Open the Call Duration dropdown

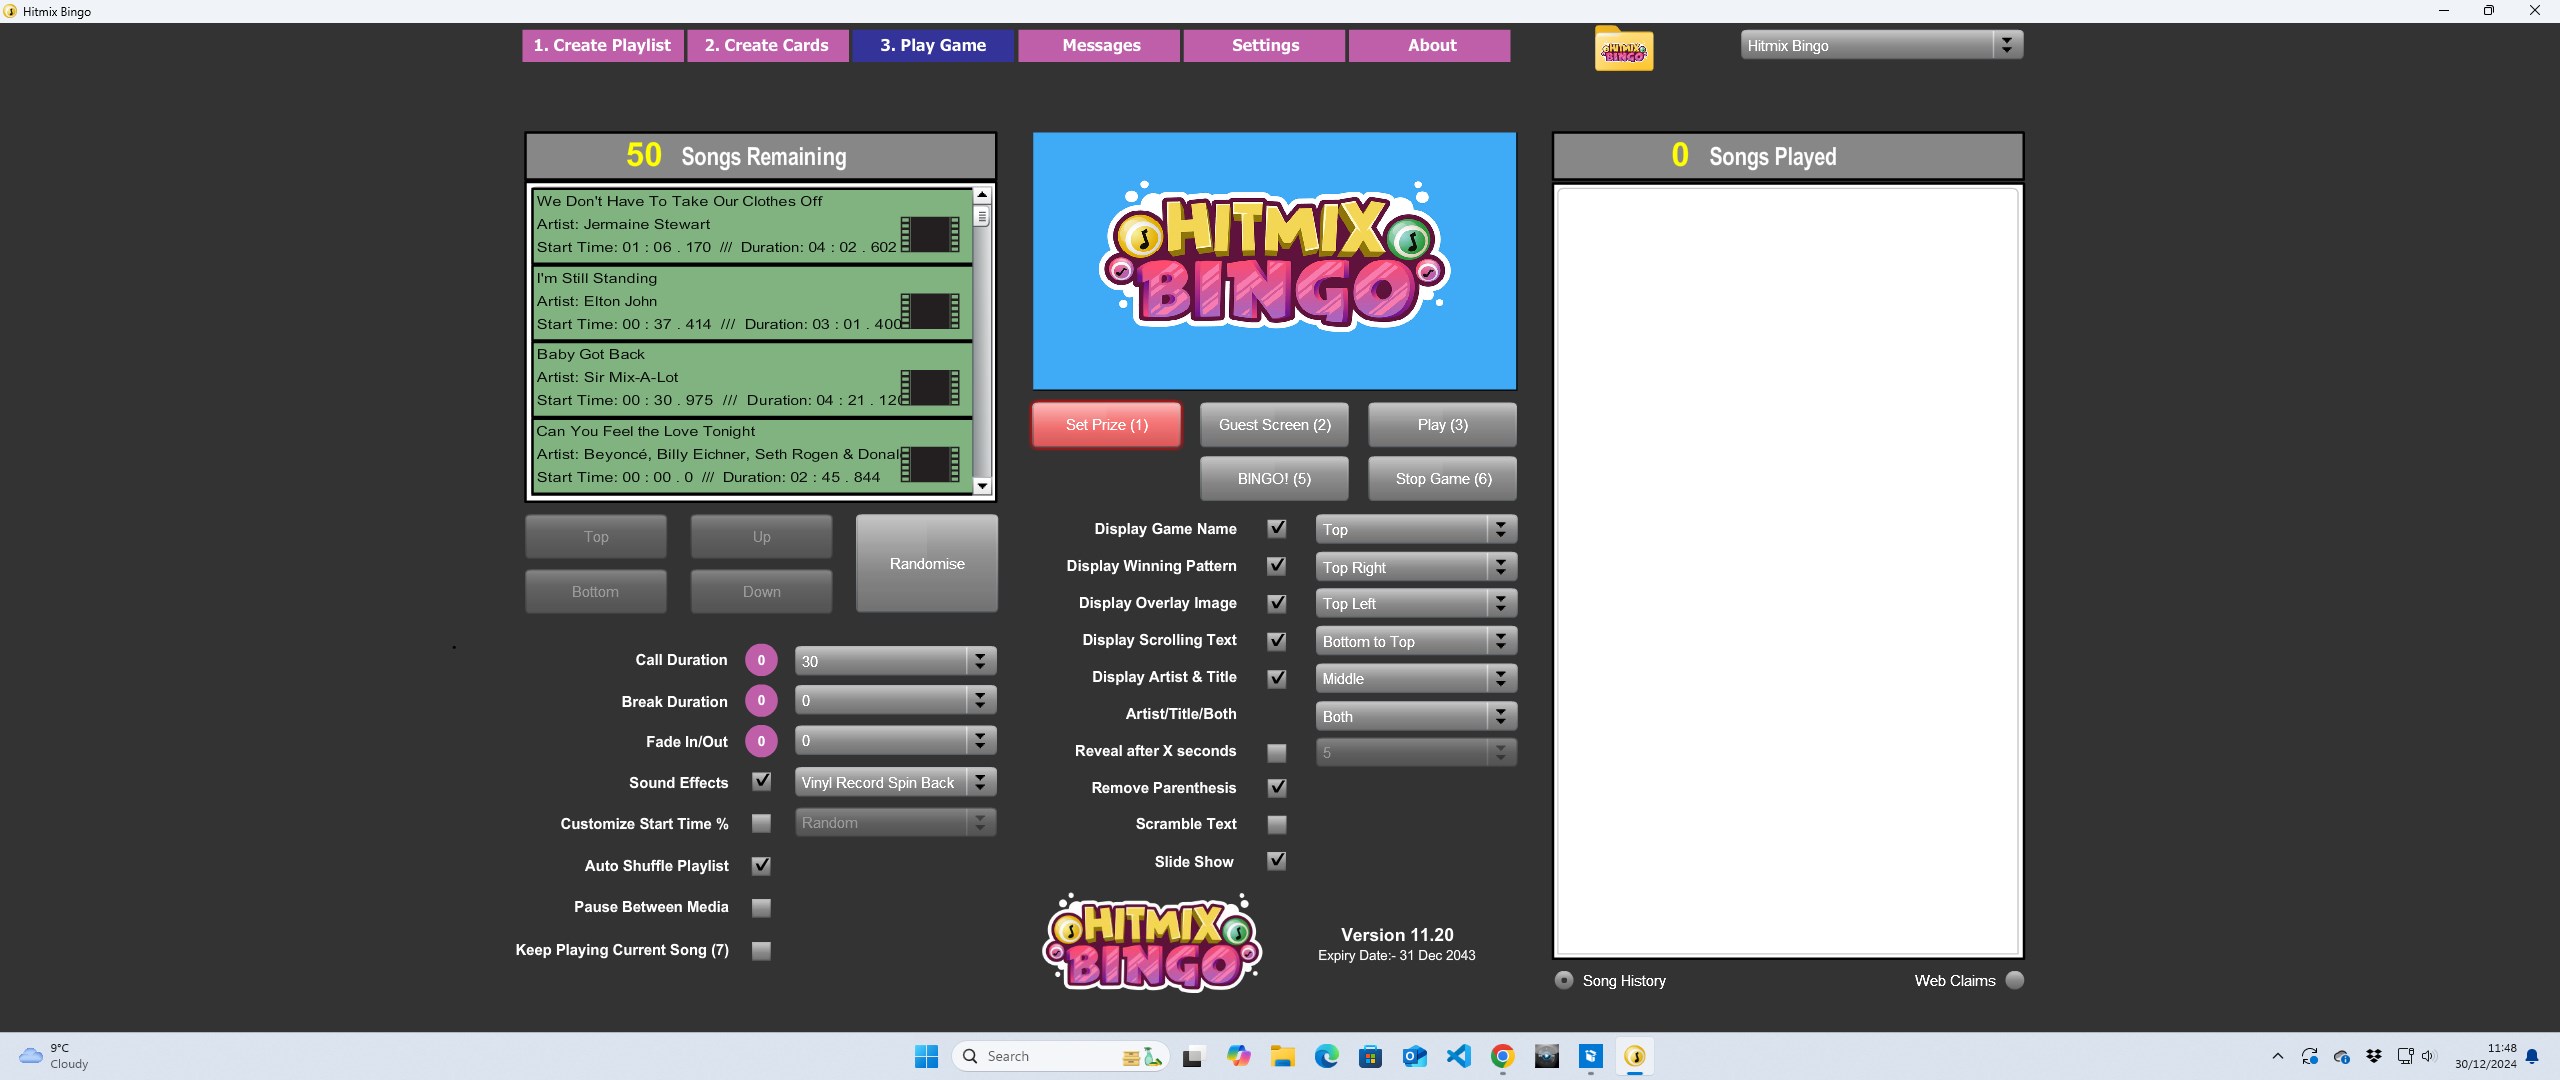coord(980,661)
